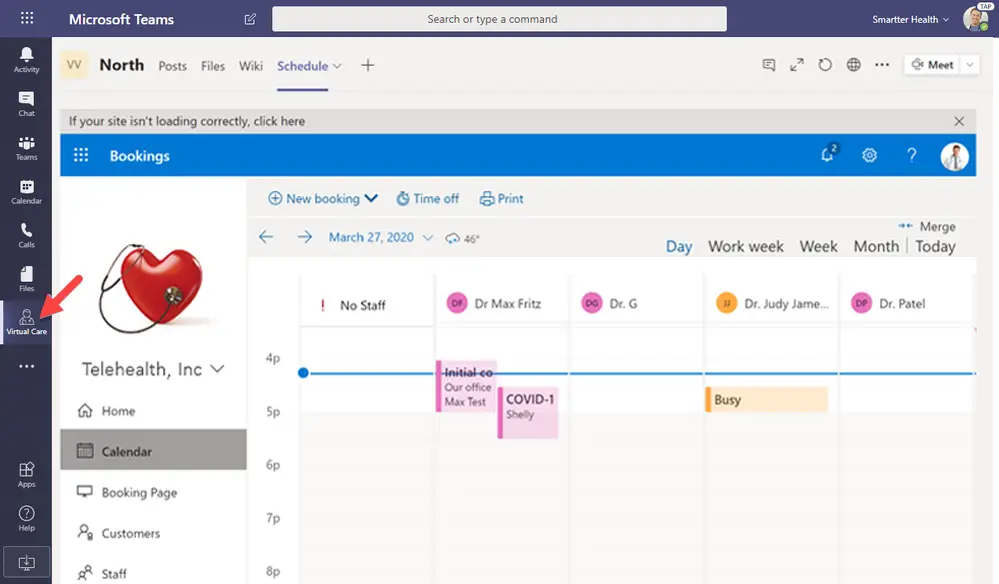Select Week calendar view
Viewport: 999px width, 584px height.
coord(819,246)
